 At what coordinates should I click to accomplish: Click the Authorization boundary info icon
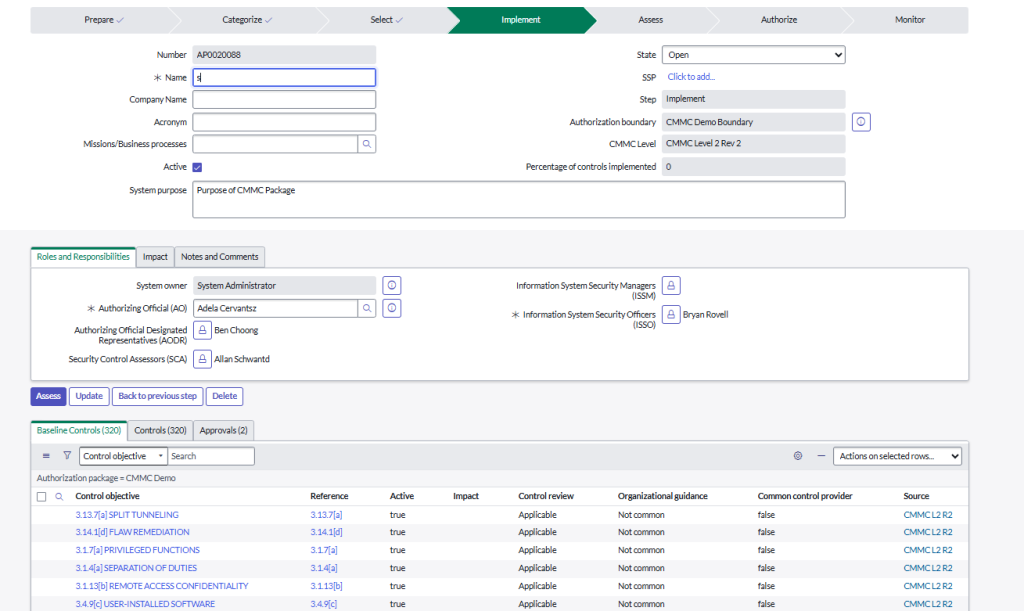pyautogui.click(x=861, y=122)
